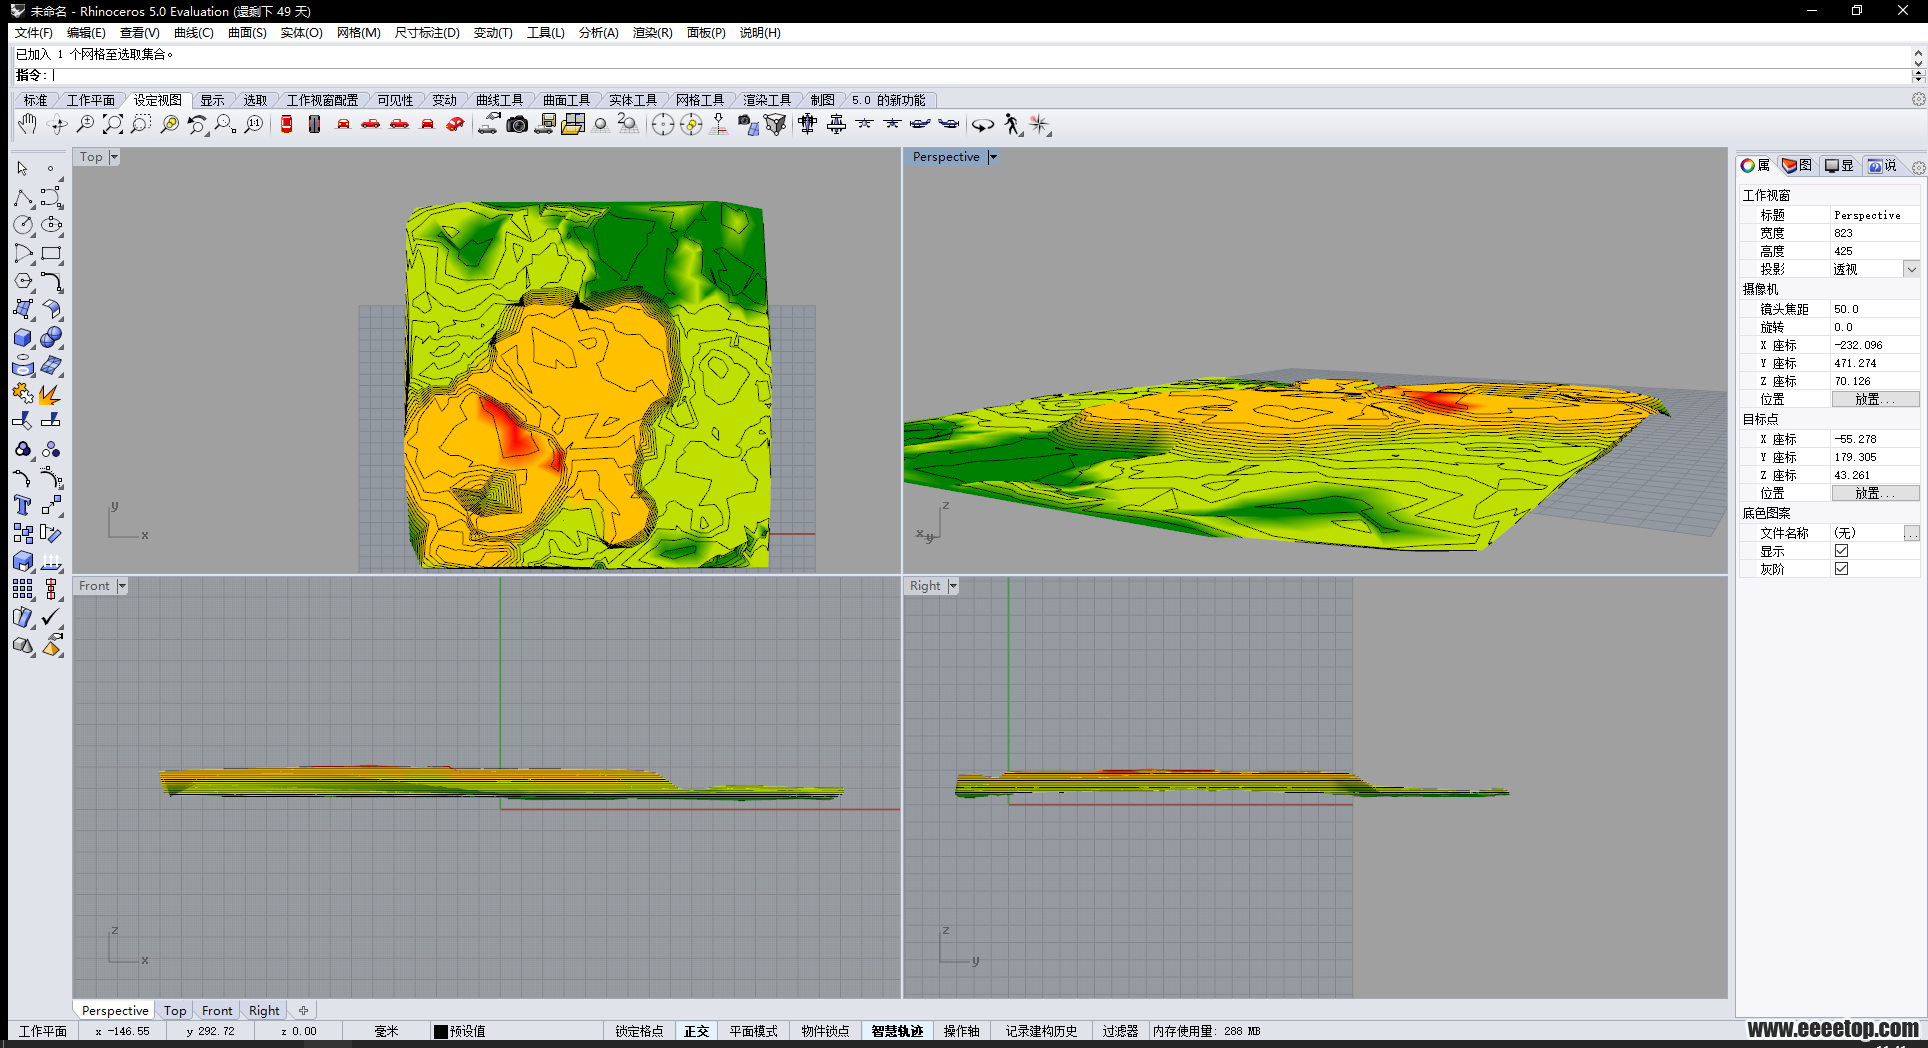Select the Box solid tool
Screen dimensions: 1928x1048
point(23,337)
